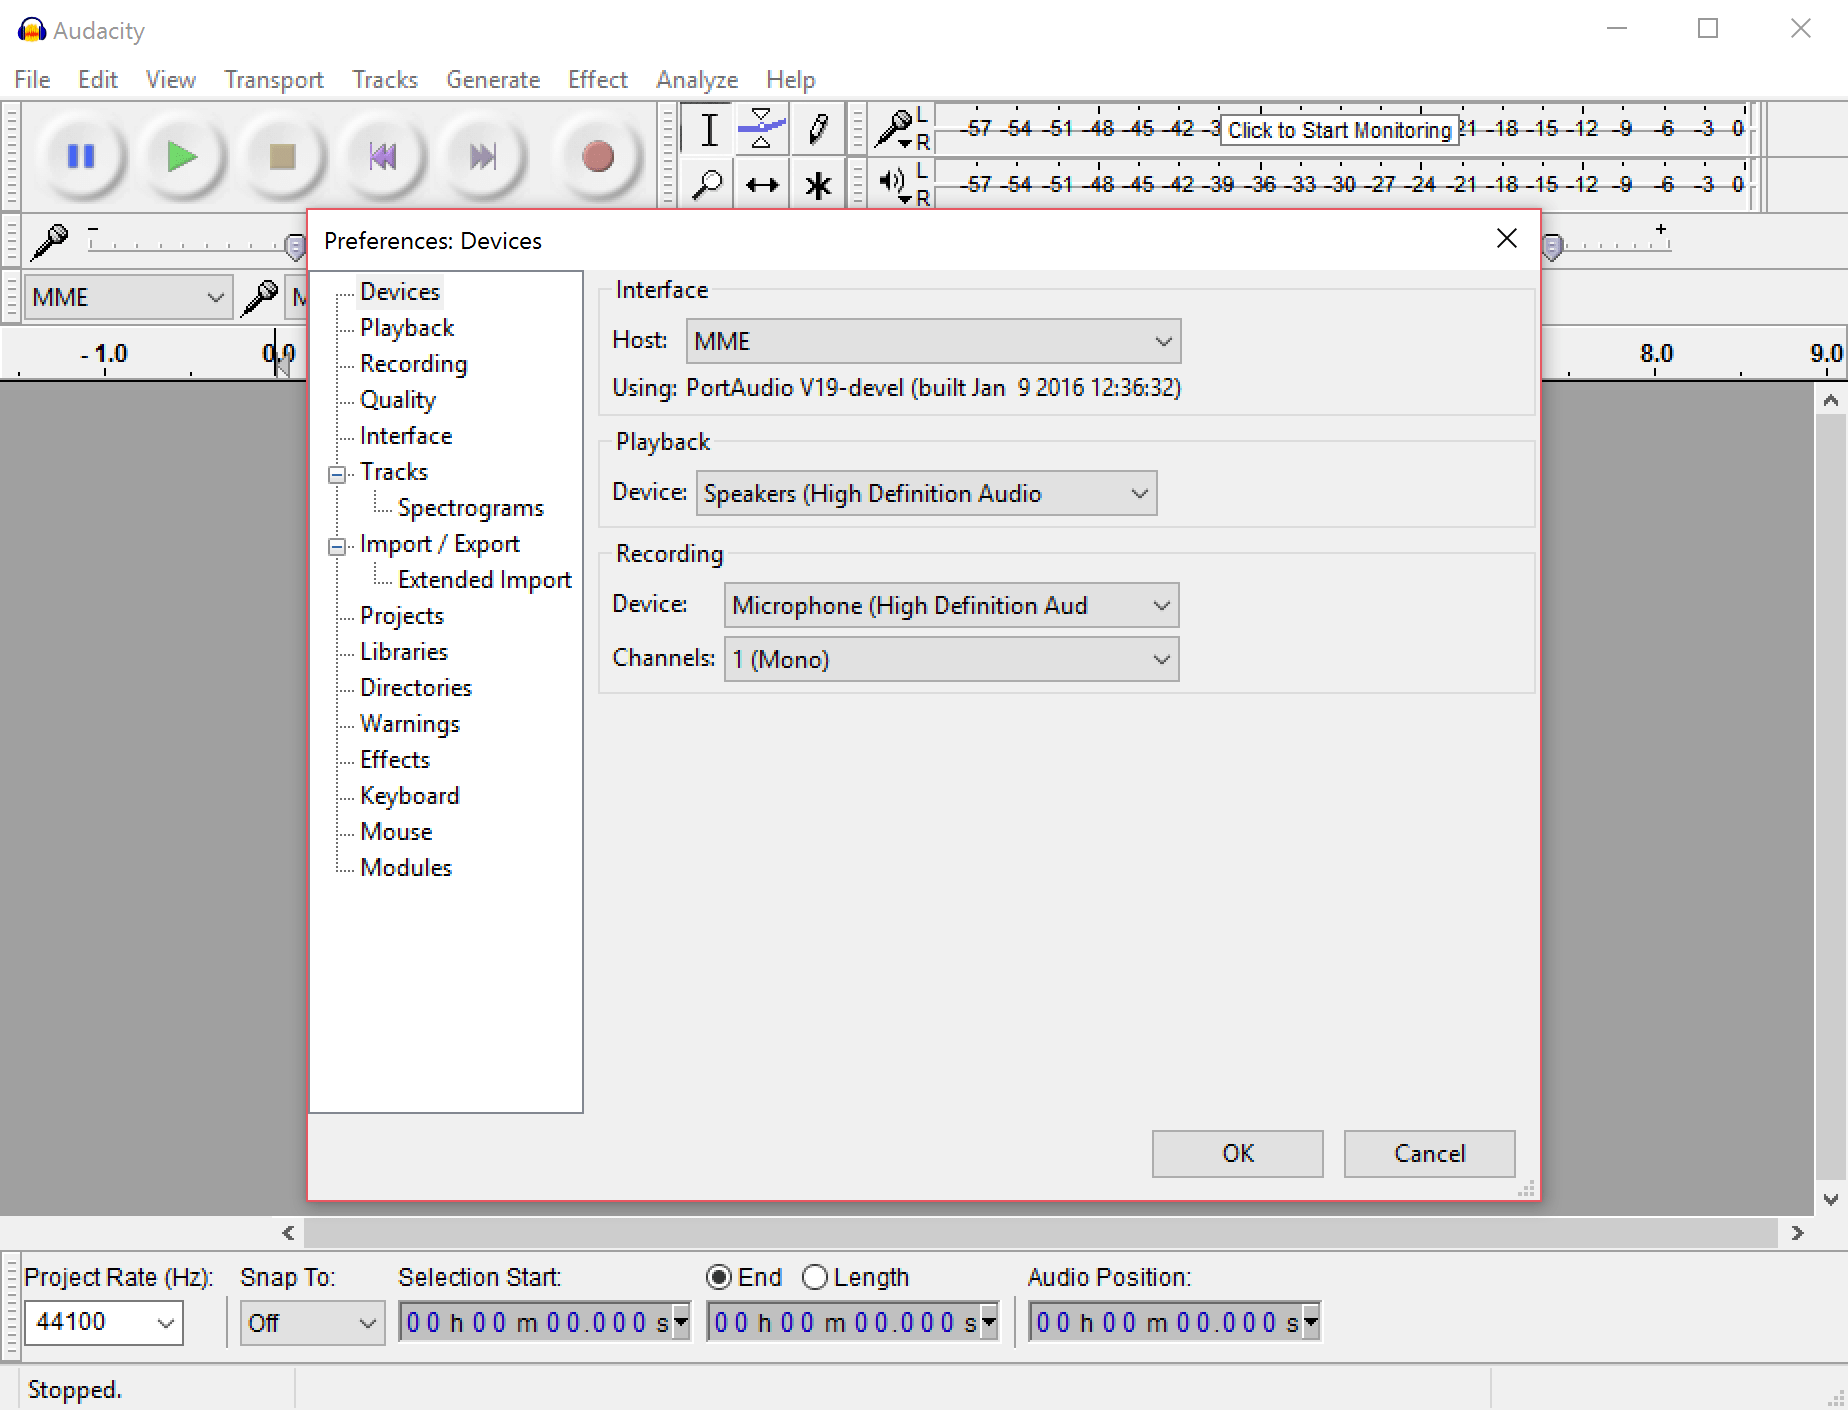Open the Snap To dropdown
The height and width of the screenshot is (1410, 1848).
[x=312, y=1322]
